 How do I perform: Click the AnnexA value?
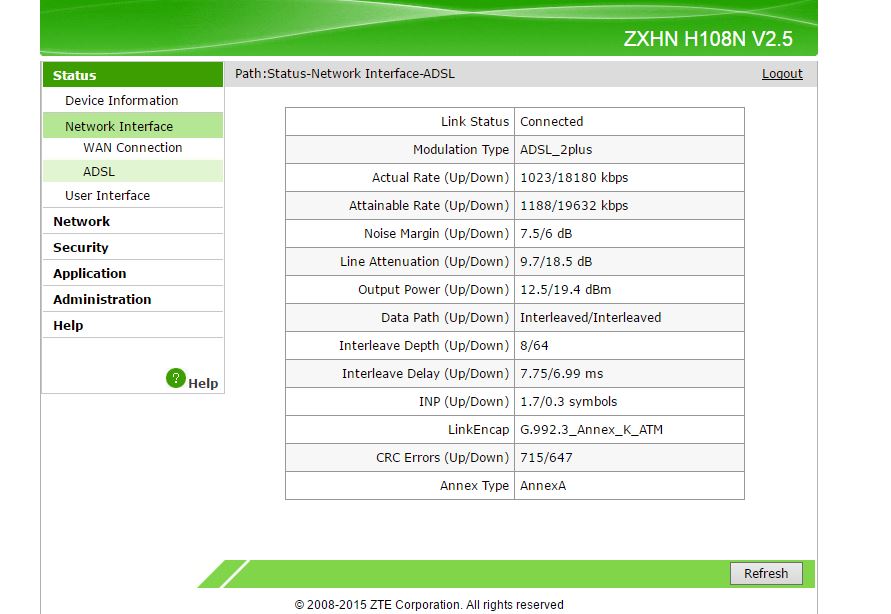(x=543, y=486)
